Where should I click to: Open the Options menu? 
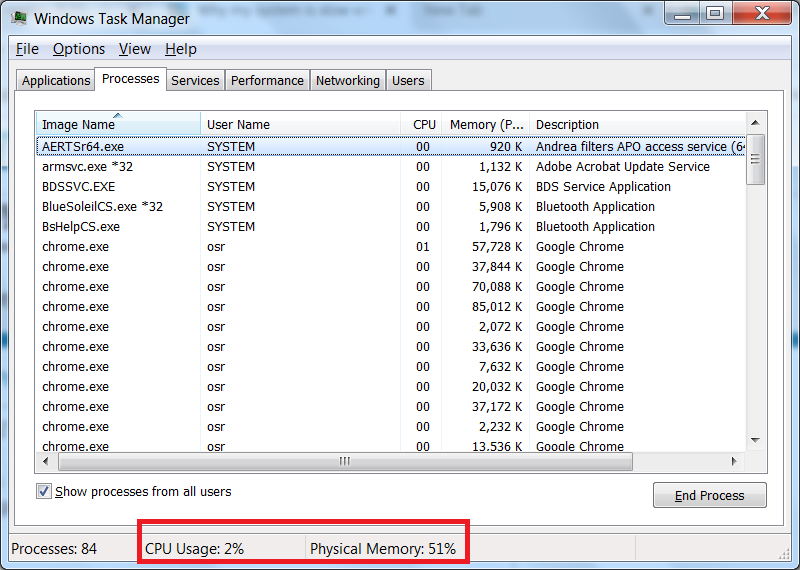click(79, 49)
